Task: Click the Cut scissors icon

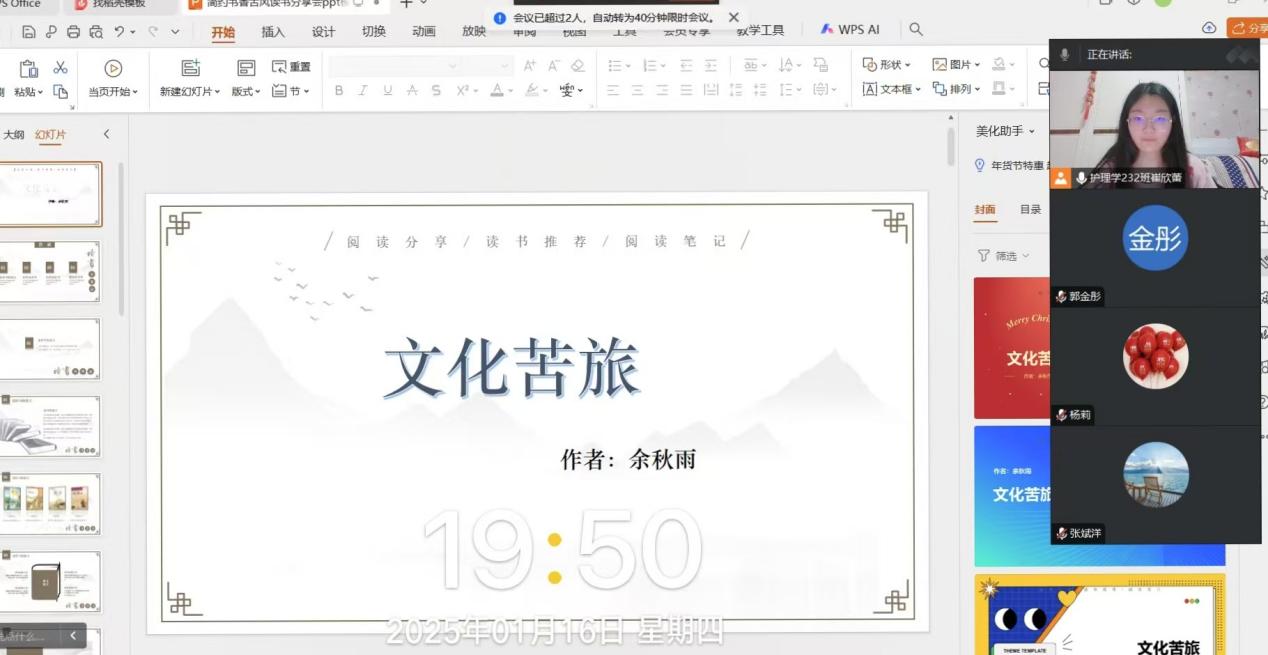Action: point(60,67)
